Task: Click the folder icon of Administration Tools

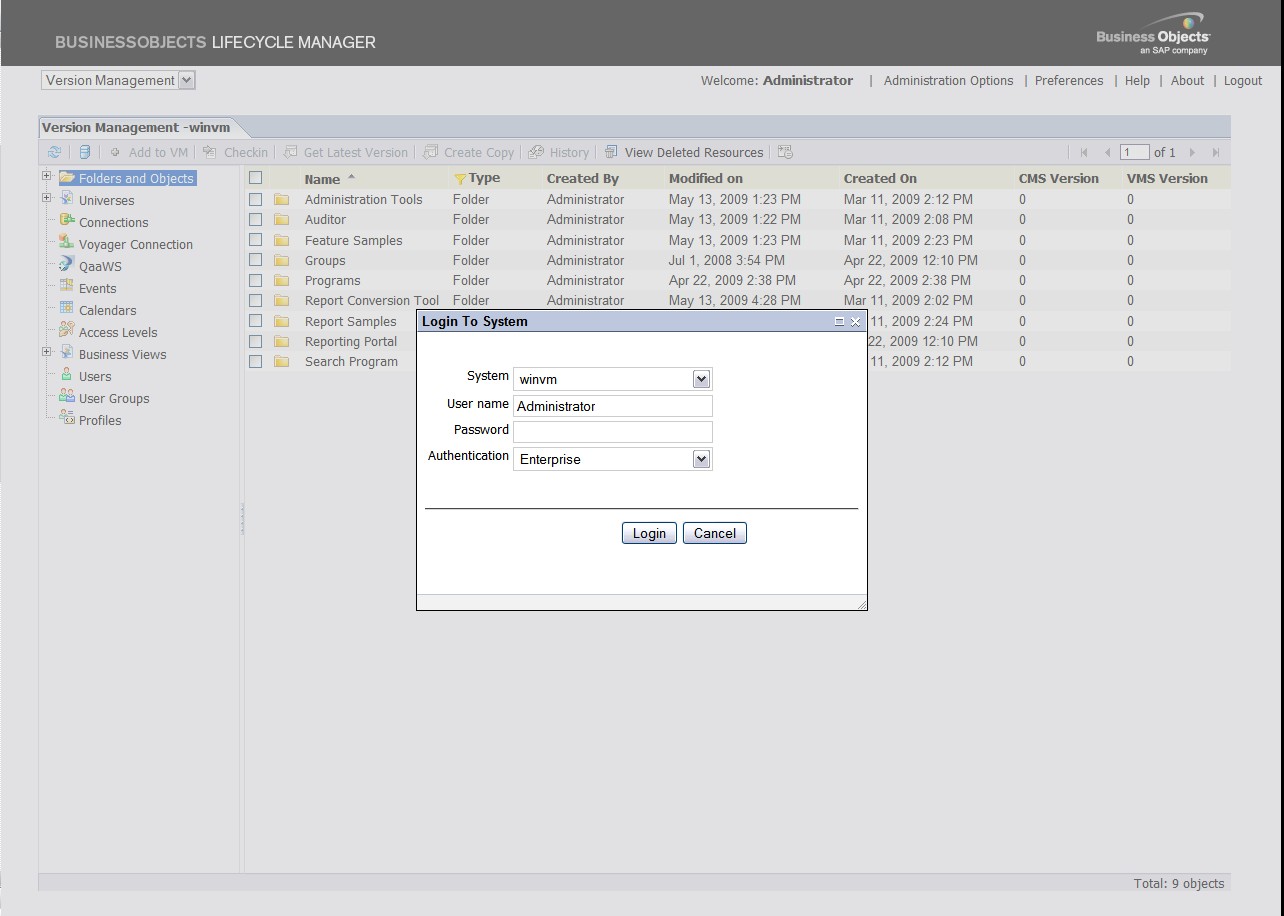Action: pos(282,200)
